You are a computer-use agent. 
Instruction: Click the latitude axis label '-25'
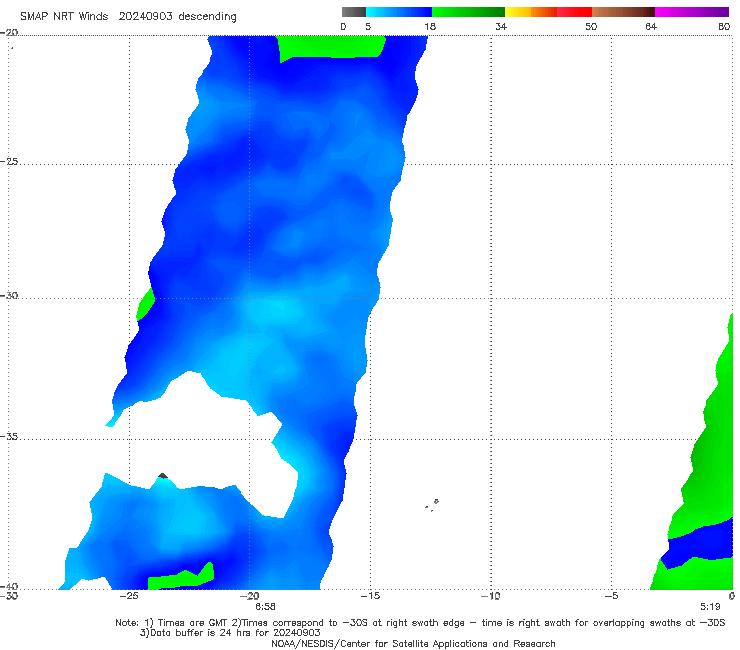9,161
